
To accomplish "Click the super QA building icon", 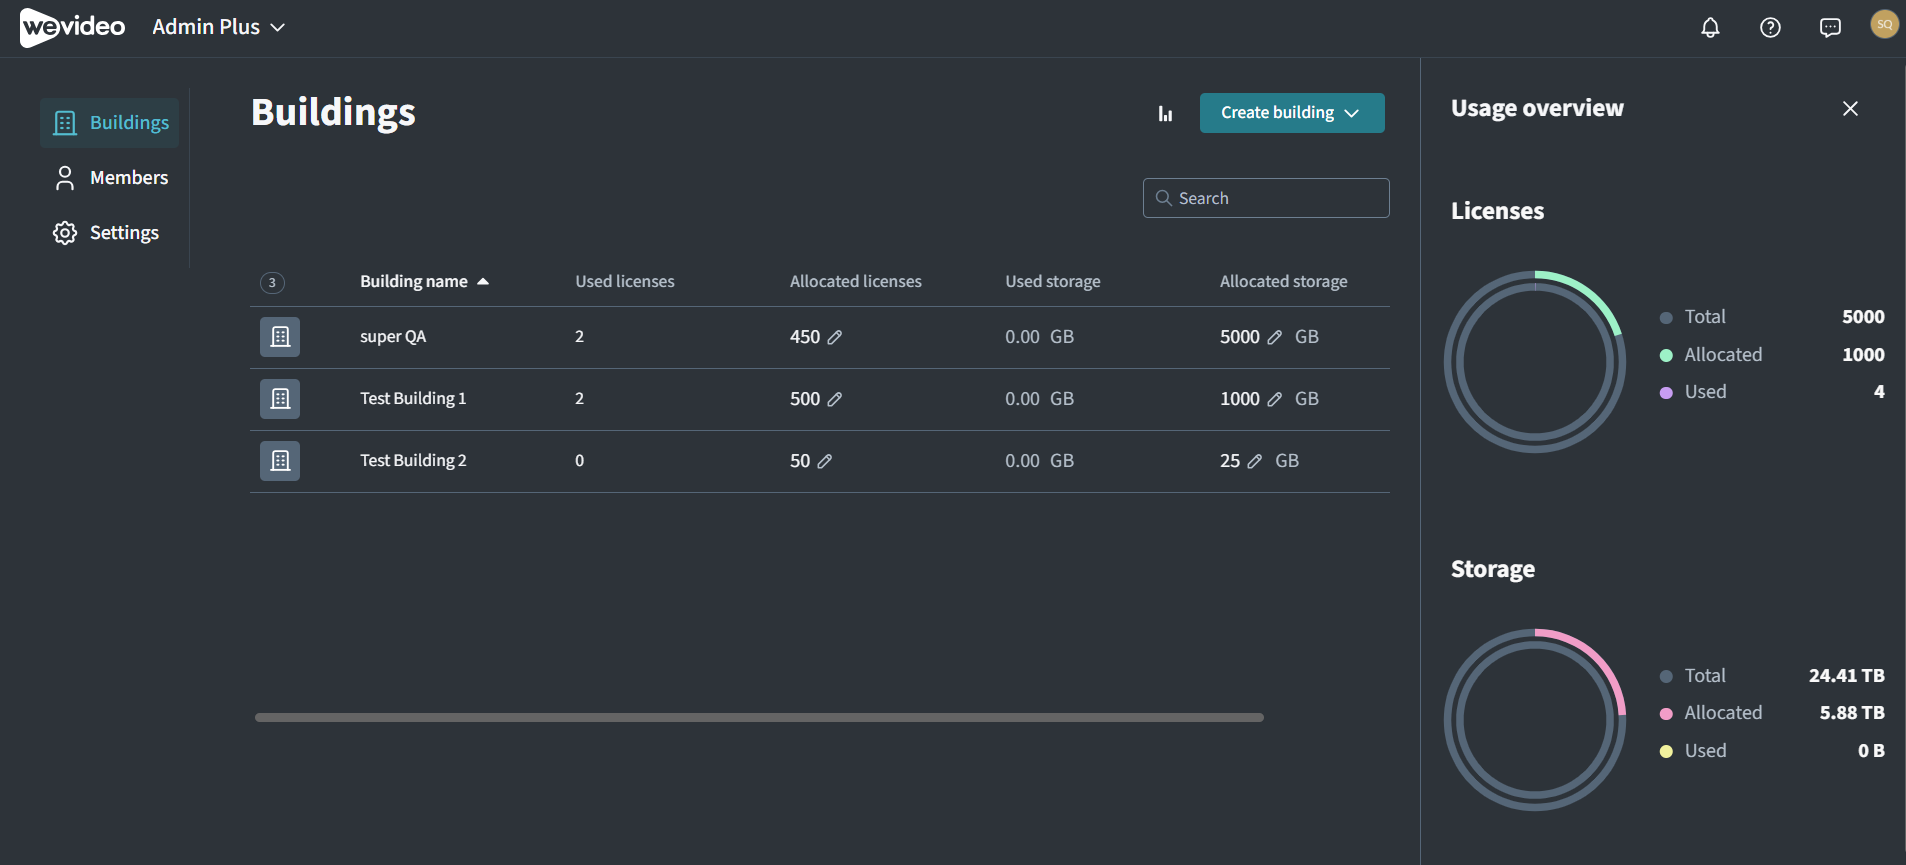I will click(x=280, y=337).
